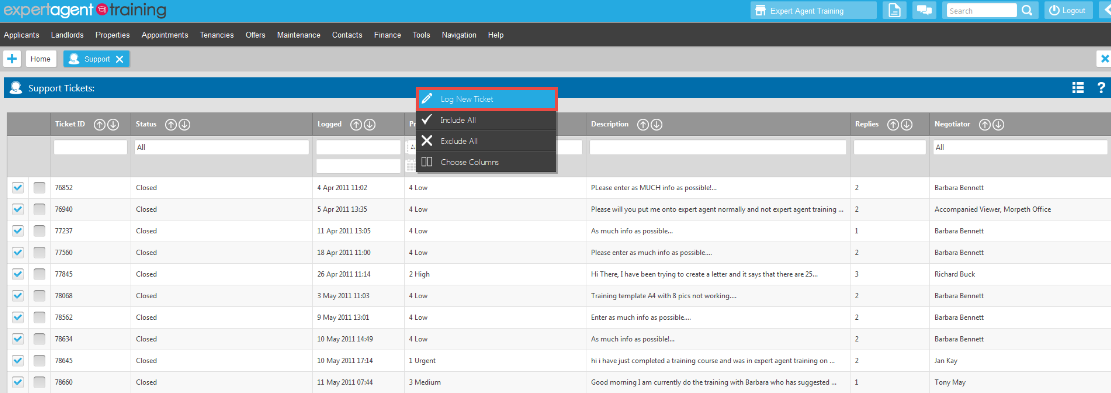The image size is (1111, 393).
Task: Uncheck the blue checkbox for ticket 78645
Action: (18, 360)
